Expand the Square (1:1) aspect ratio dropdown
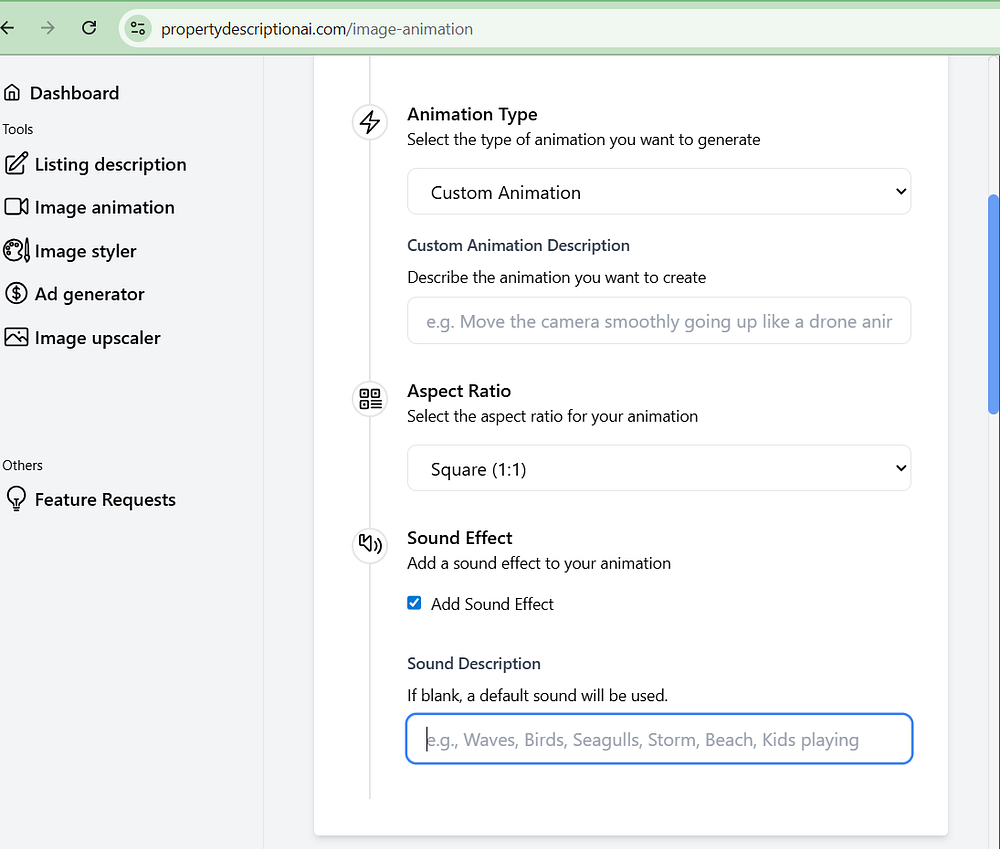1000x849 pixels. click(658, 468)
